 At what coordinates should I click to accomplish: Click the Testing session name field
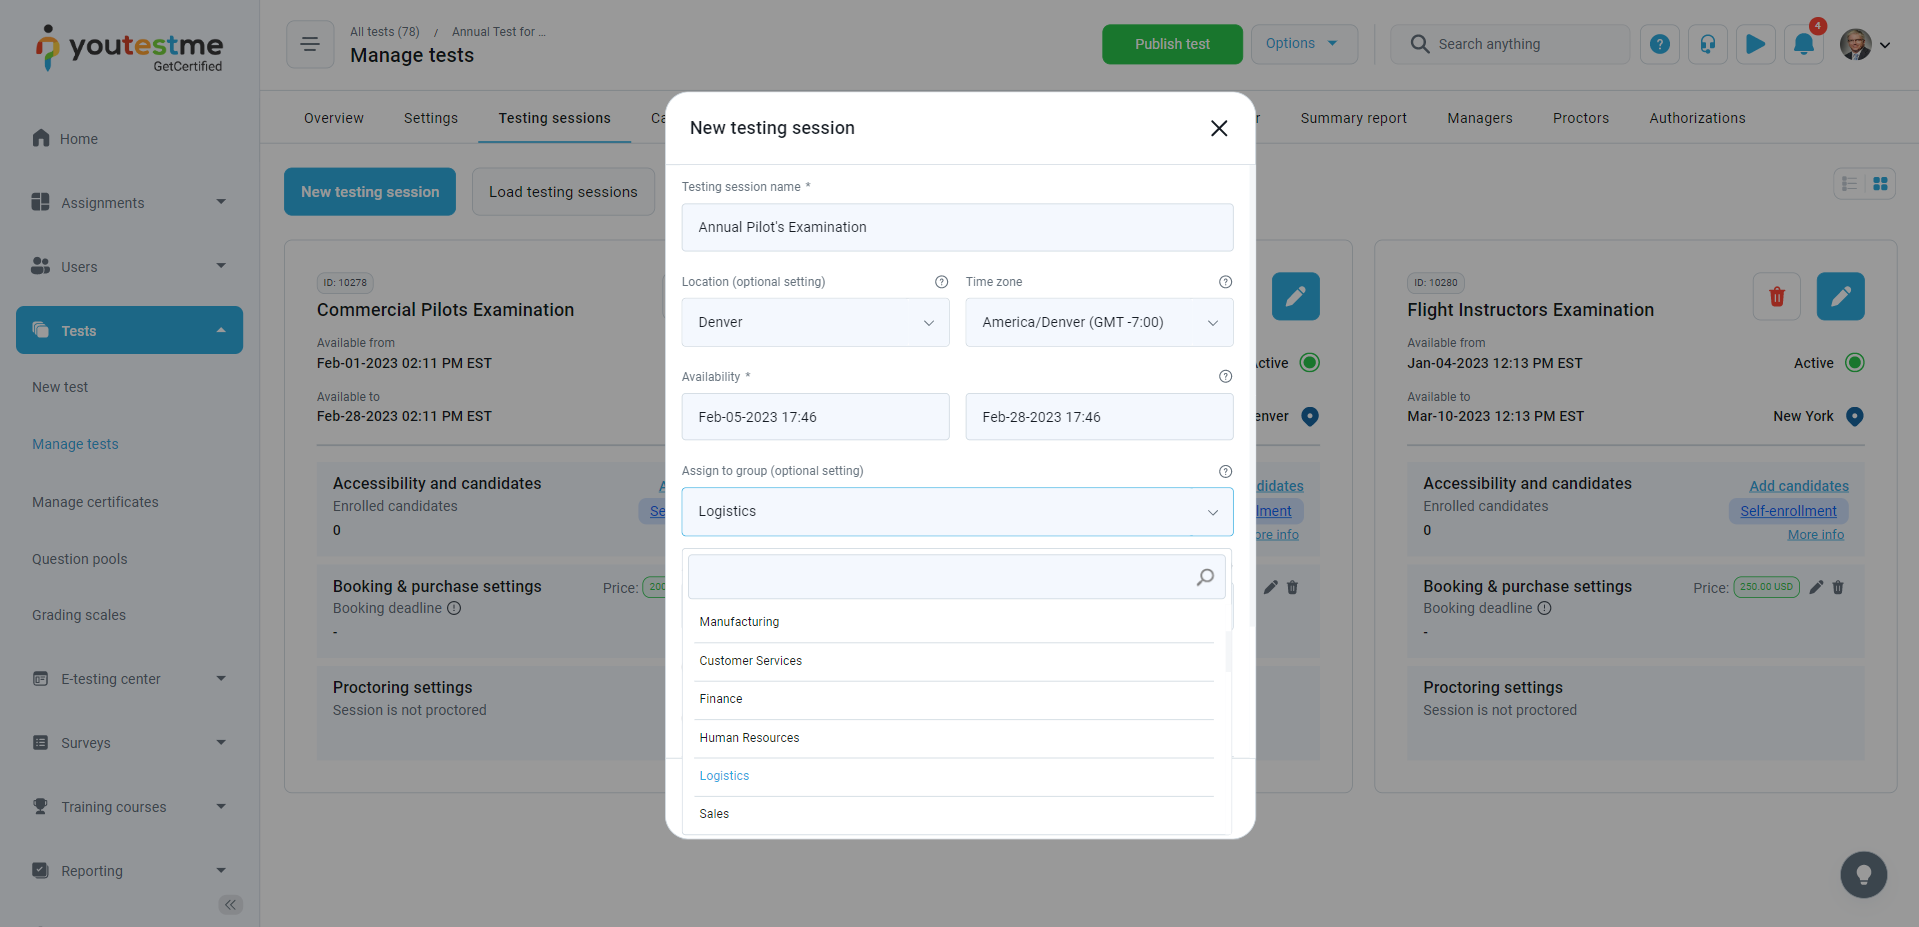tap(956, 228)
